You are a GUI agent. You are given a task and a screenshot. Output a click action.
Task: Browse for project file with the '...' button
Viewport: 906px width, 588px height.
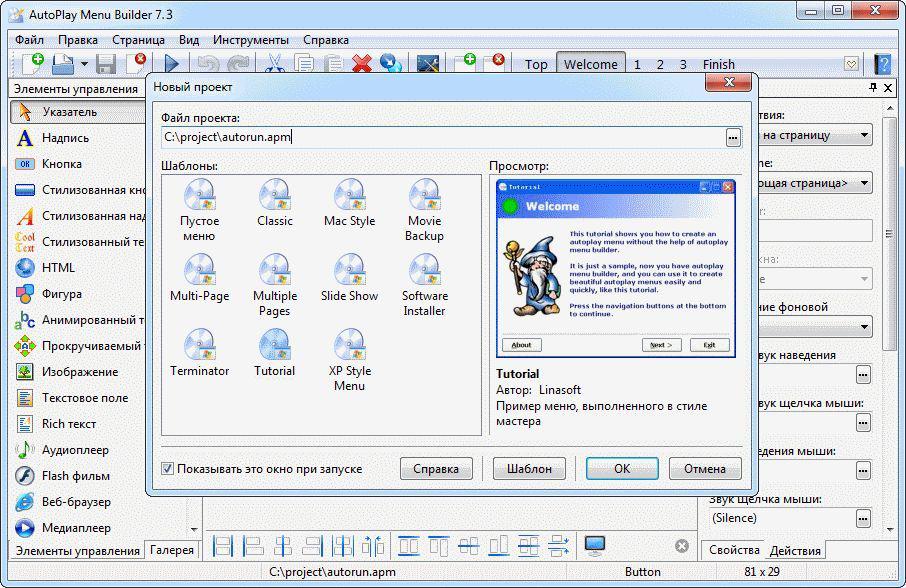733,137
